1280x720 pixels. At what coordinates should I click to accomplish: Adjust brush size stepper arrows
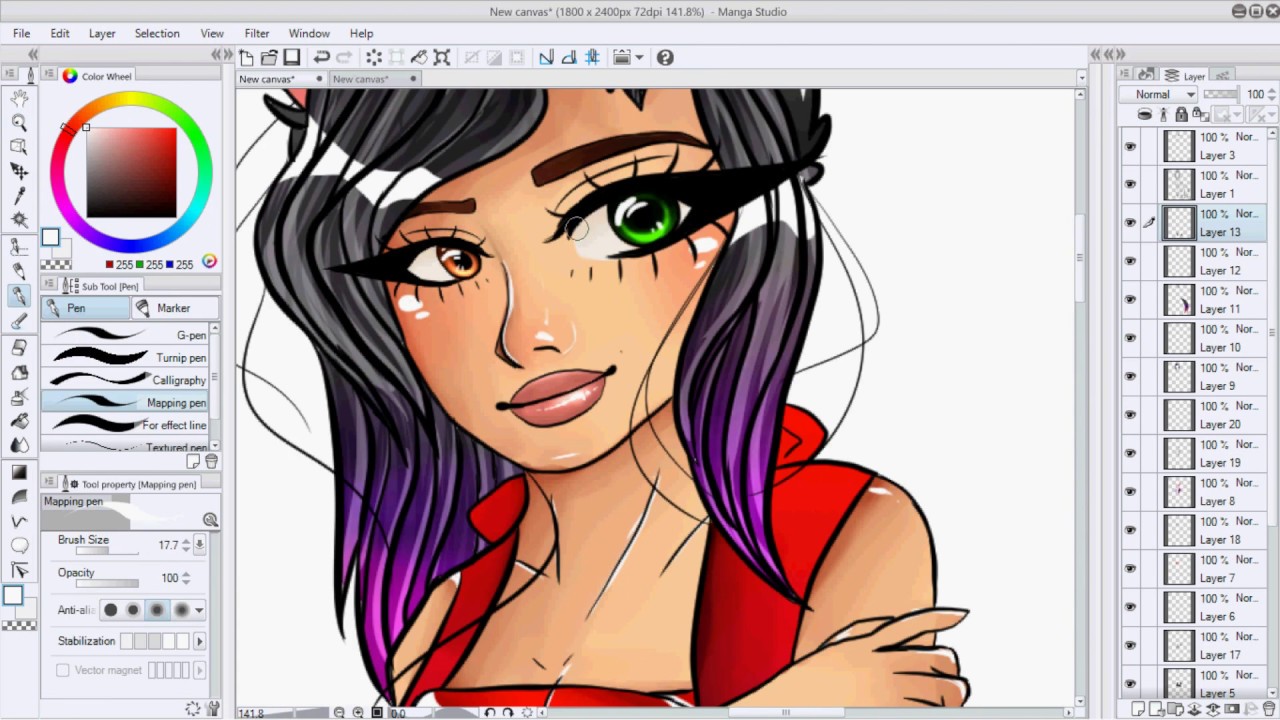[x=186, y=545]
